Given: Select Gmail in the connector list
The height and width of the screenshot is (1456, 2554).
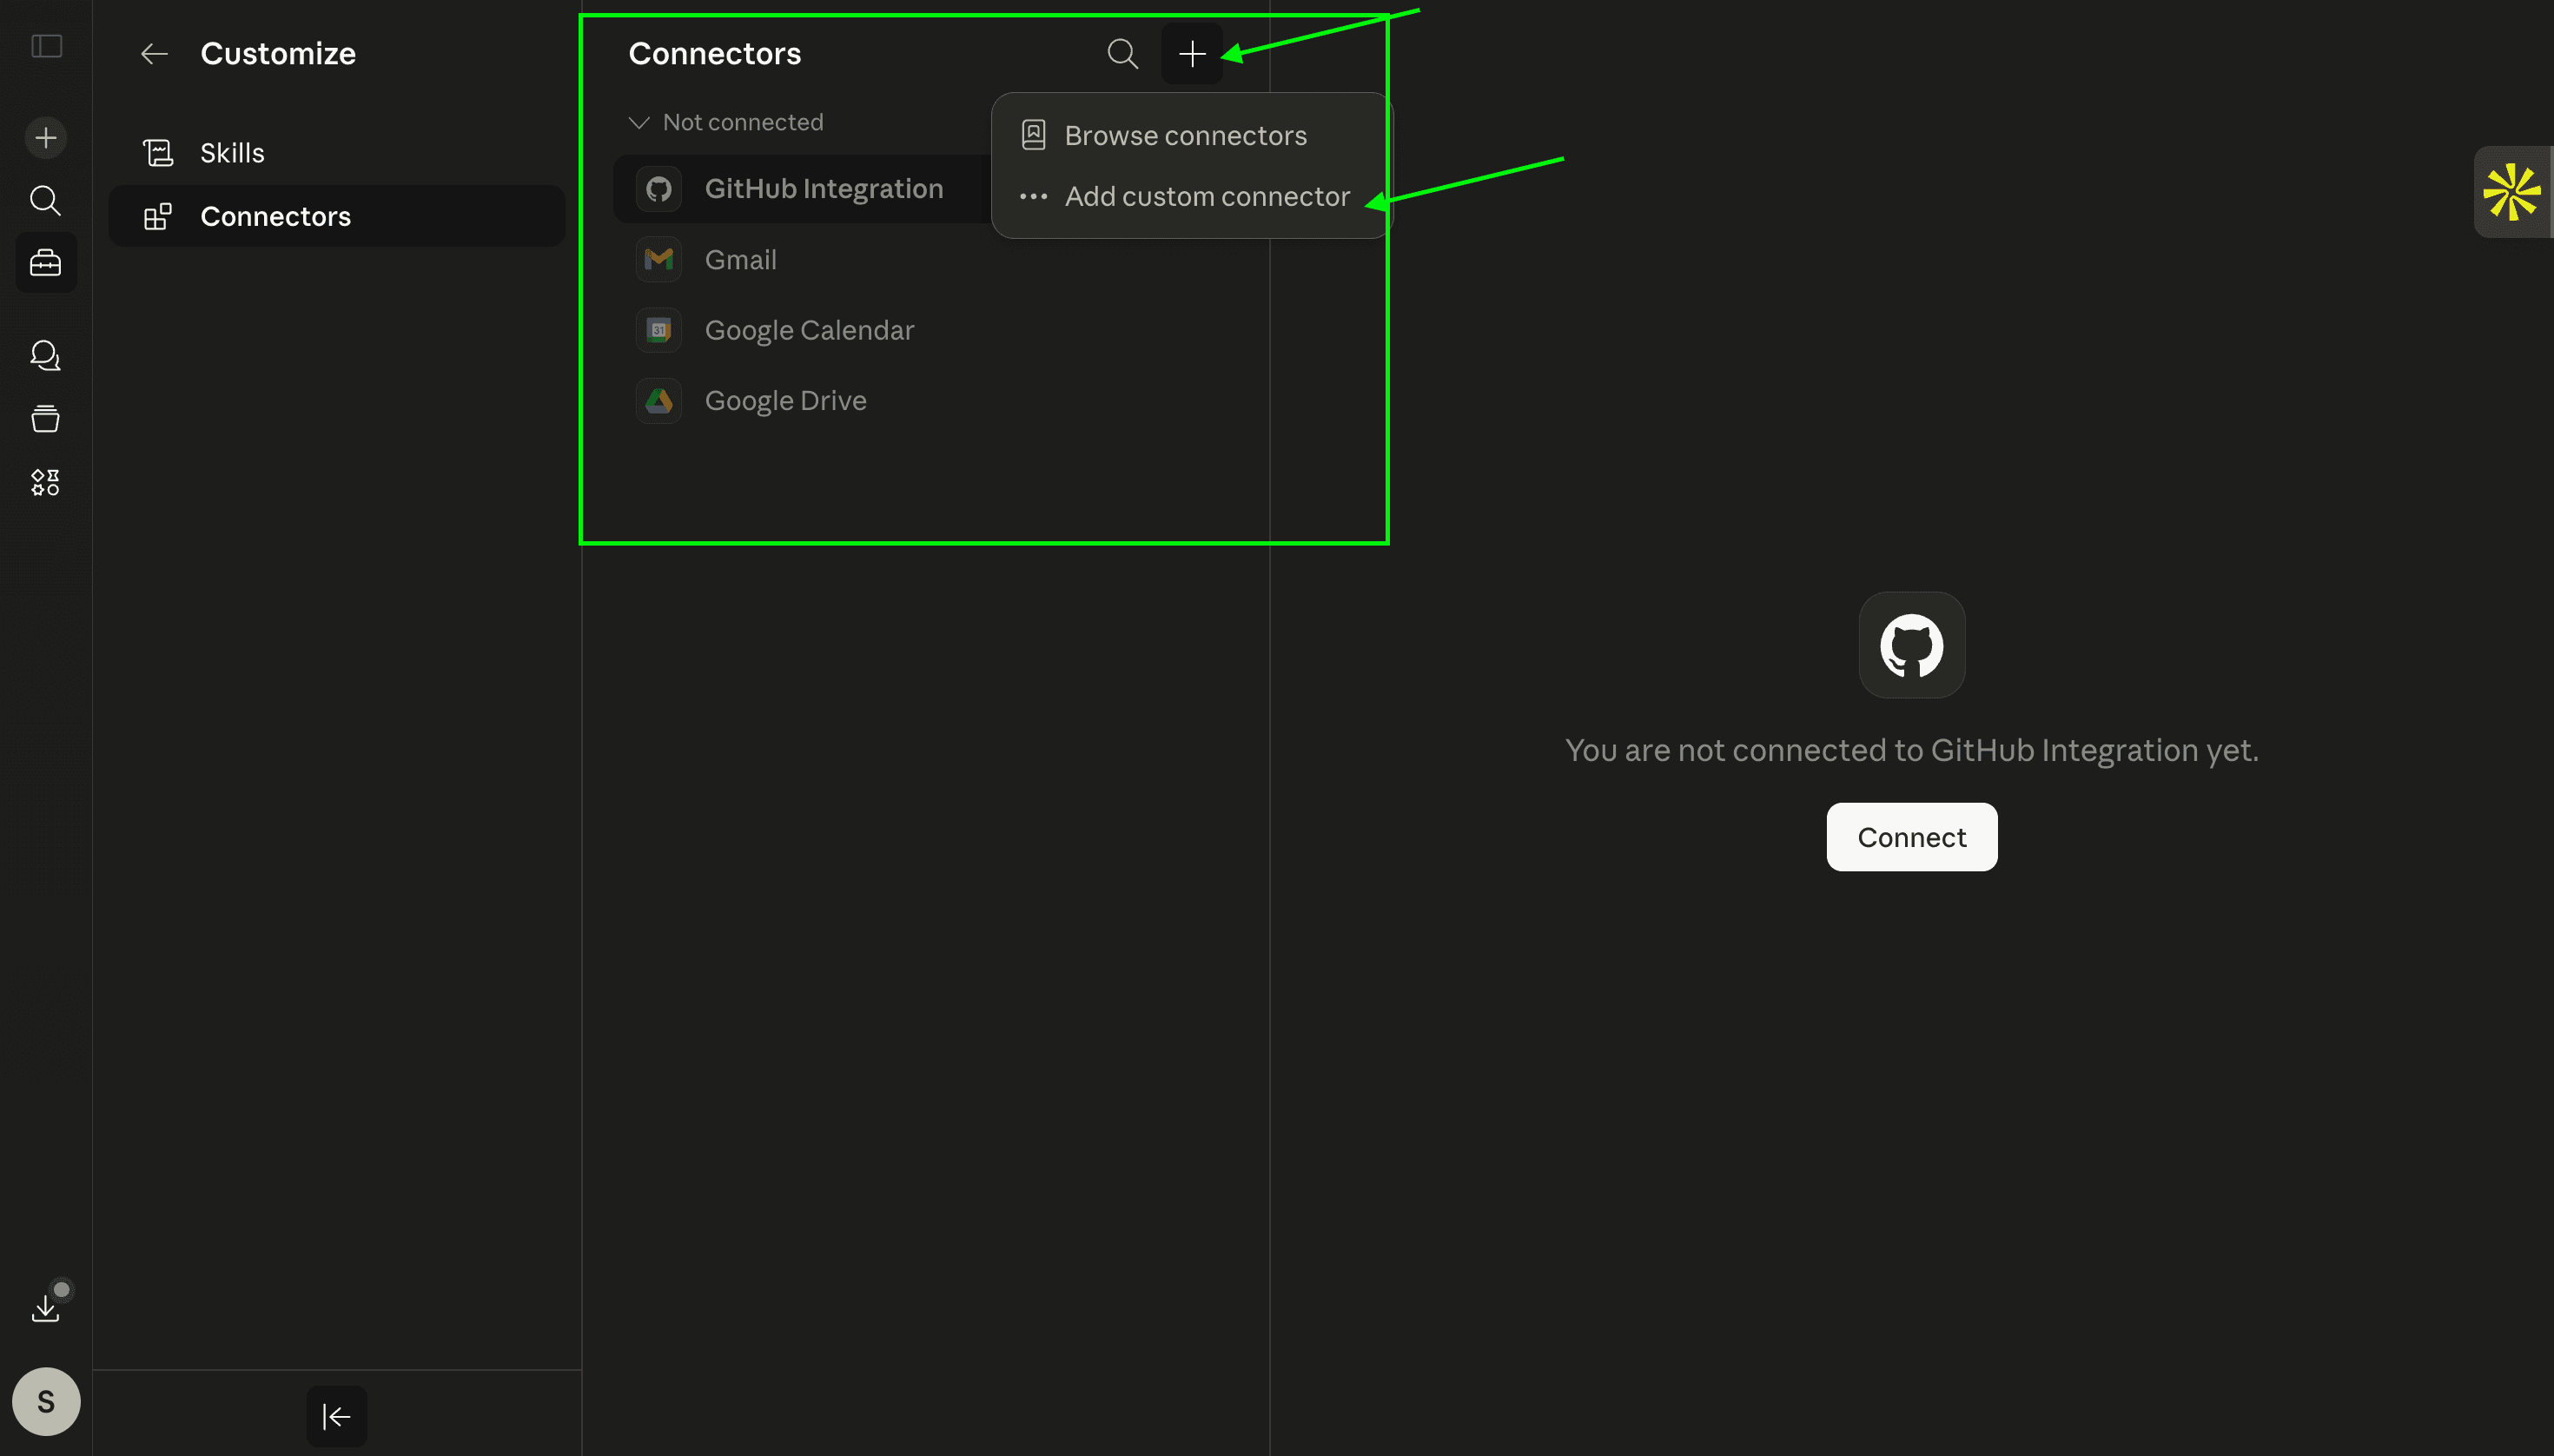Looking at the screenshot, I should 740,260.
